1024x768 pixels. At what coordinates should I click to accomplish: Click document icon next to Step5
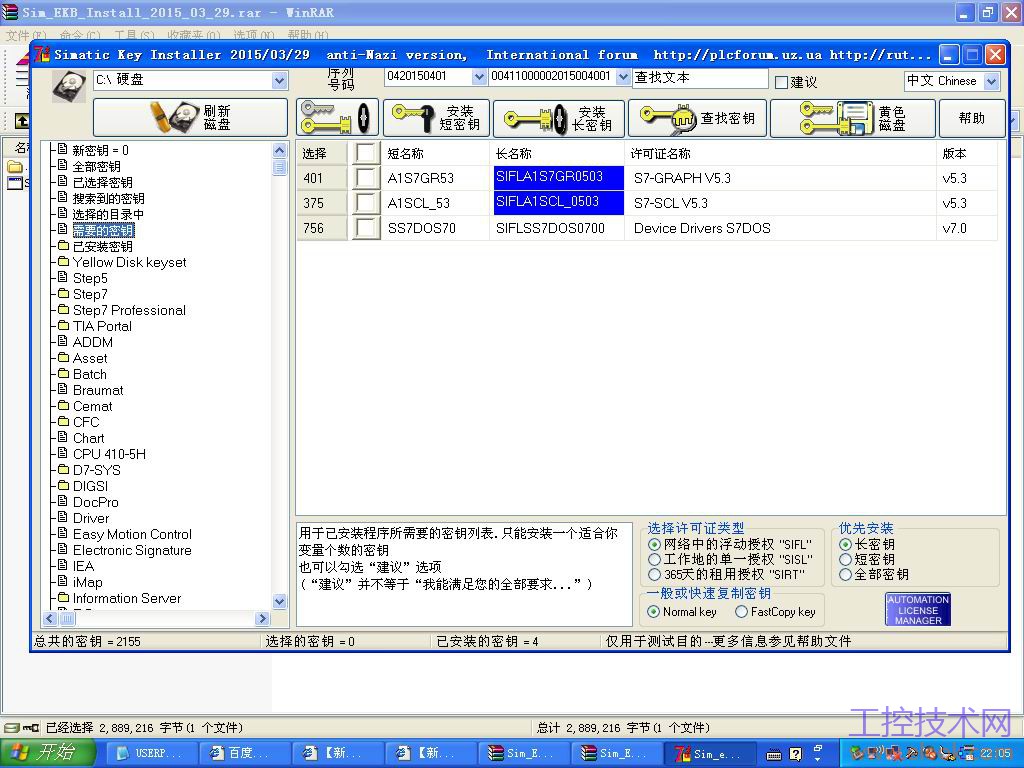[x=63, y=278]
